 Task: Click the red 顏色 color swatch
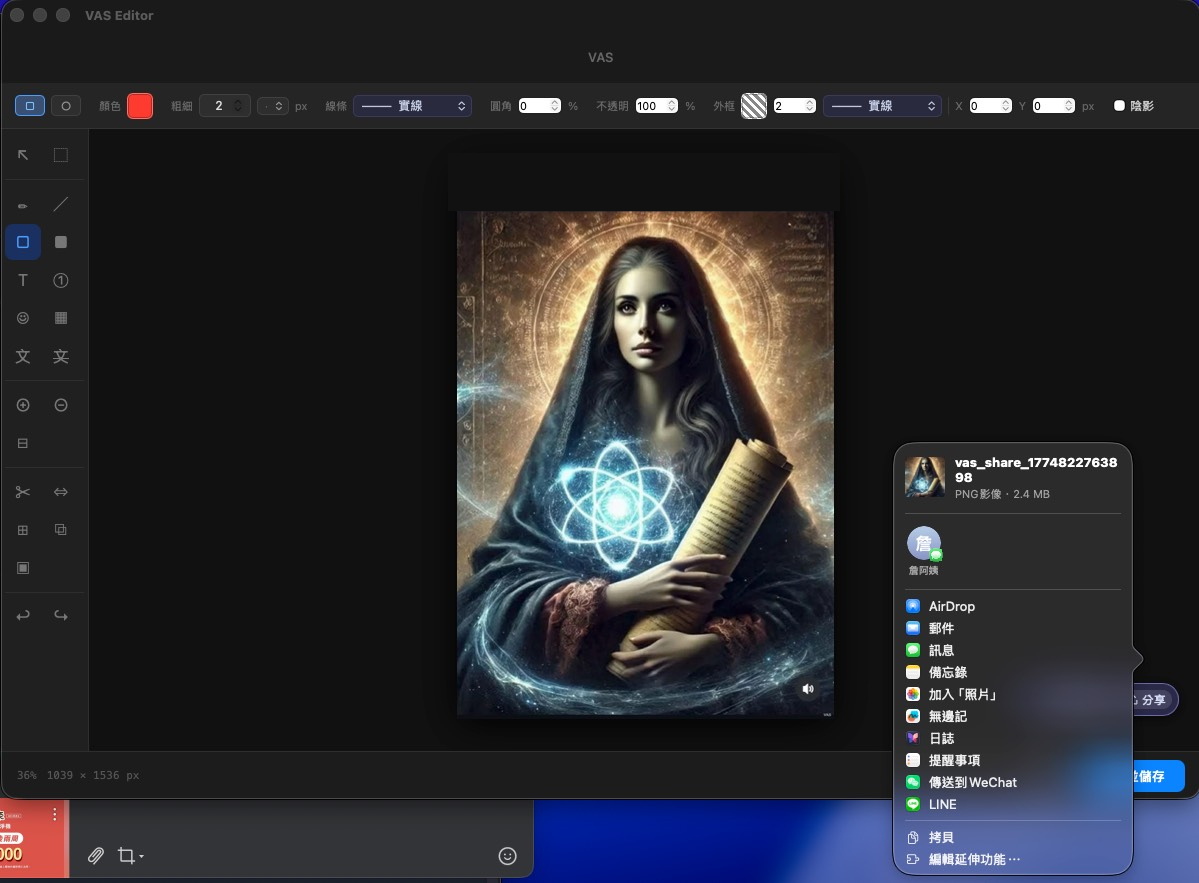point(140,106)
